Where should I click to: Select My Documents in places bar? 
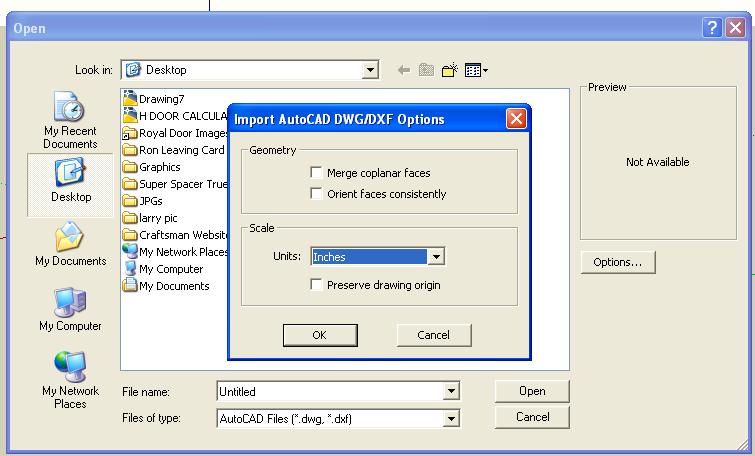pos(70,244)
